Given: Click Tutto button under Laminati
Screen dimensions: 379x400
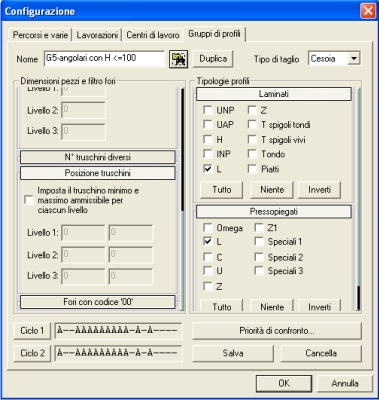Looking at the screenshot, I should [x=222, y=190].
